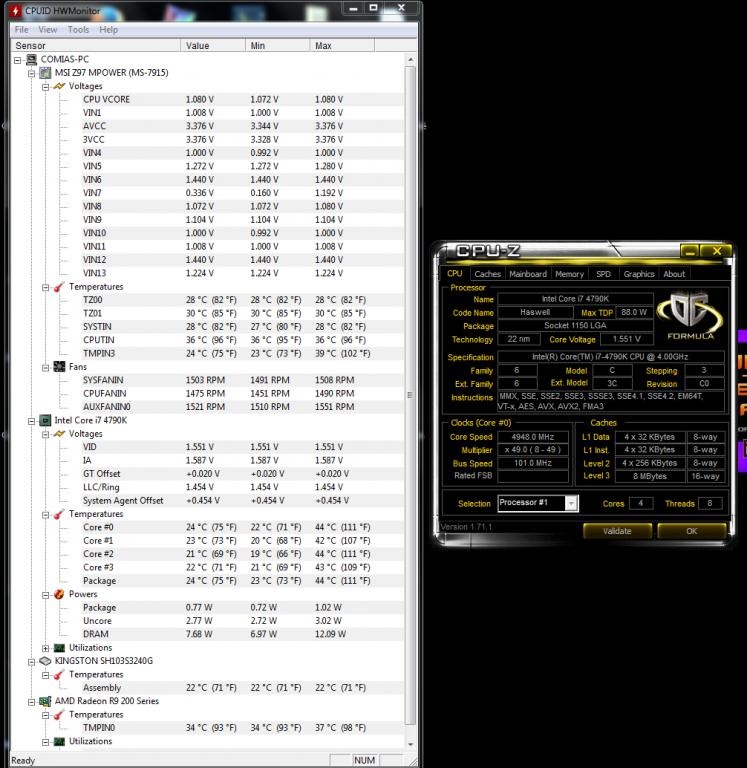
Task: Collapse the Intel Core i7 4790K node
Action: [31, 421]
